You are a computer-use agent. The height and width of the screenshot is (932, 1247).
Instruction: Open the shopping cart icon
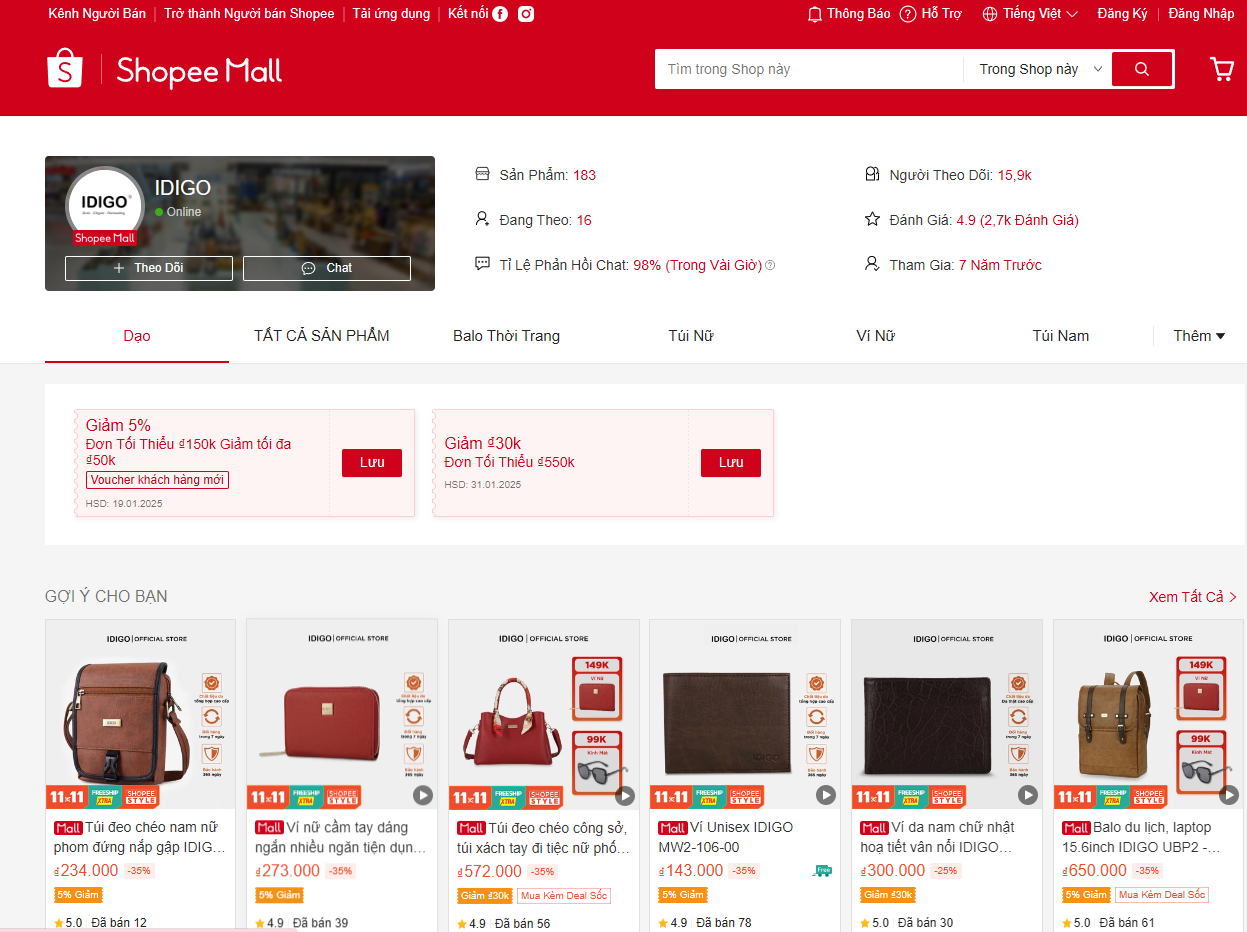[x=1221, y=69]
